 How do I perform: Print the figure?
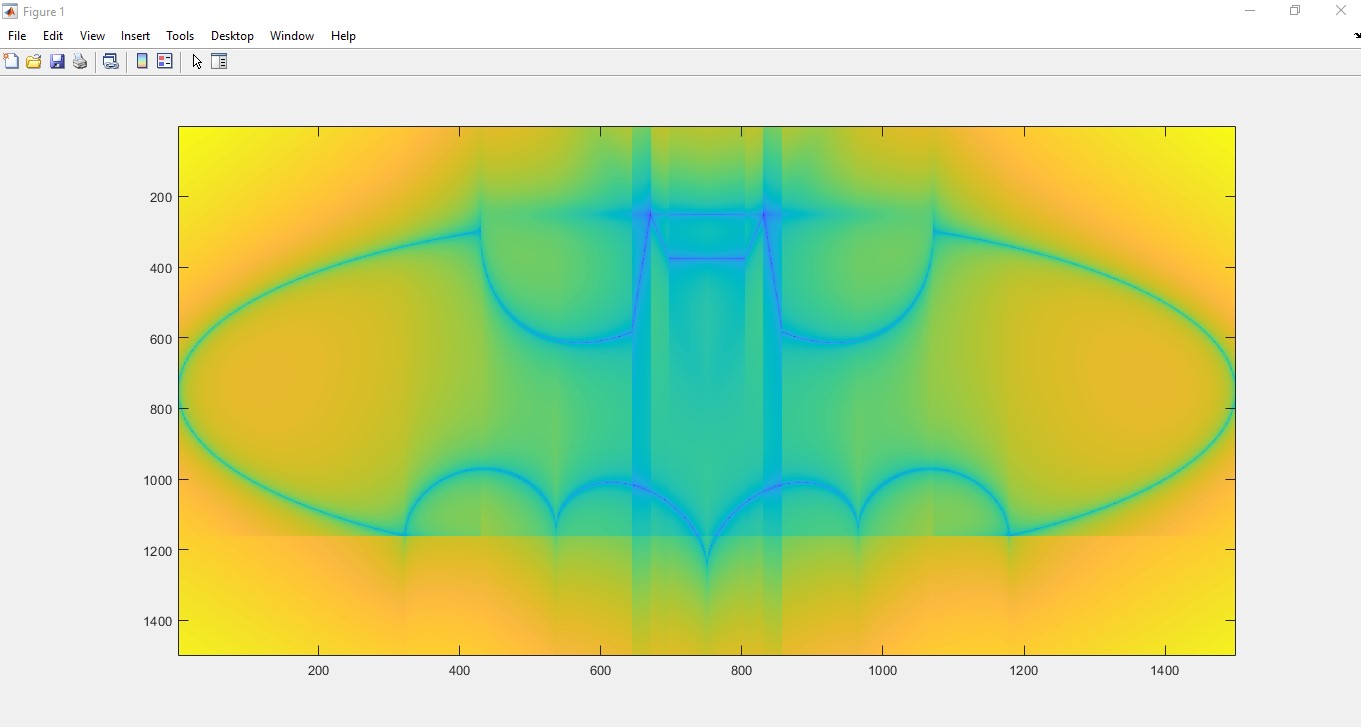79,61
